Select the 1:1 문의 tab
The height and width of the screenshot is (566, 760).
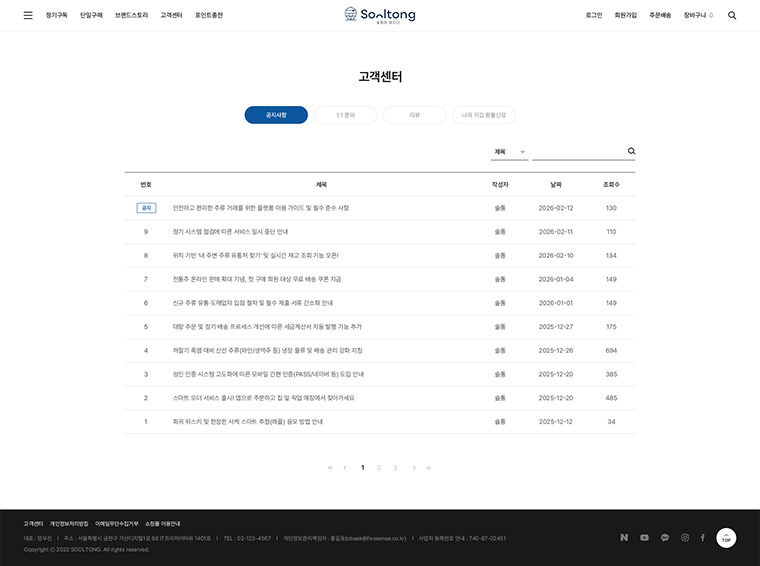point(345,115)
